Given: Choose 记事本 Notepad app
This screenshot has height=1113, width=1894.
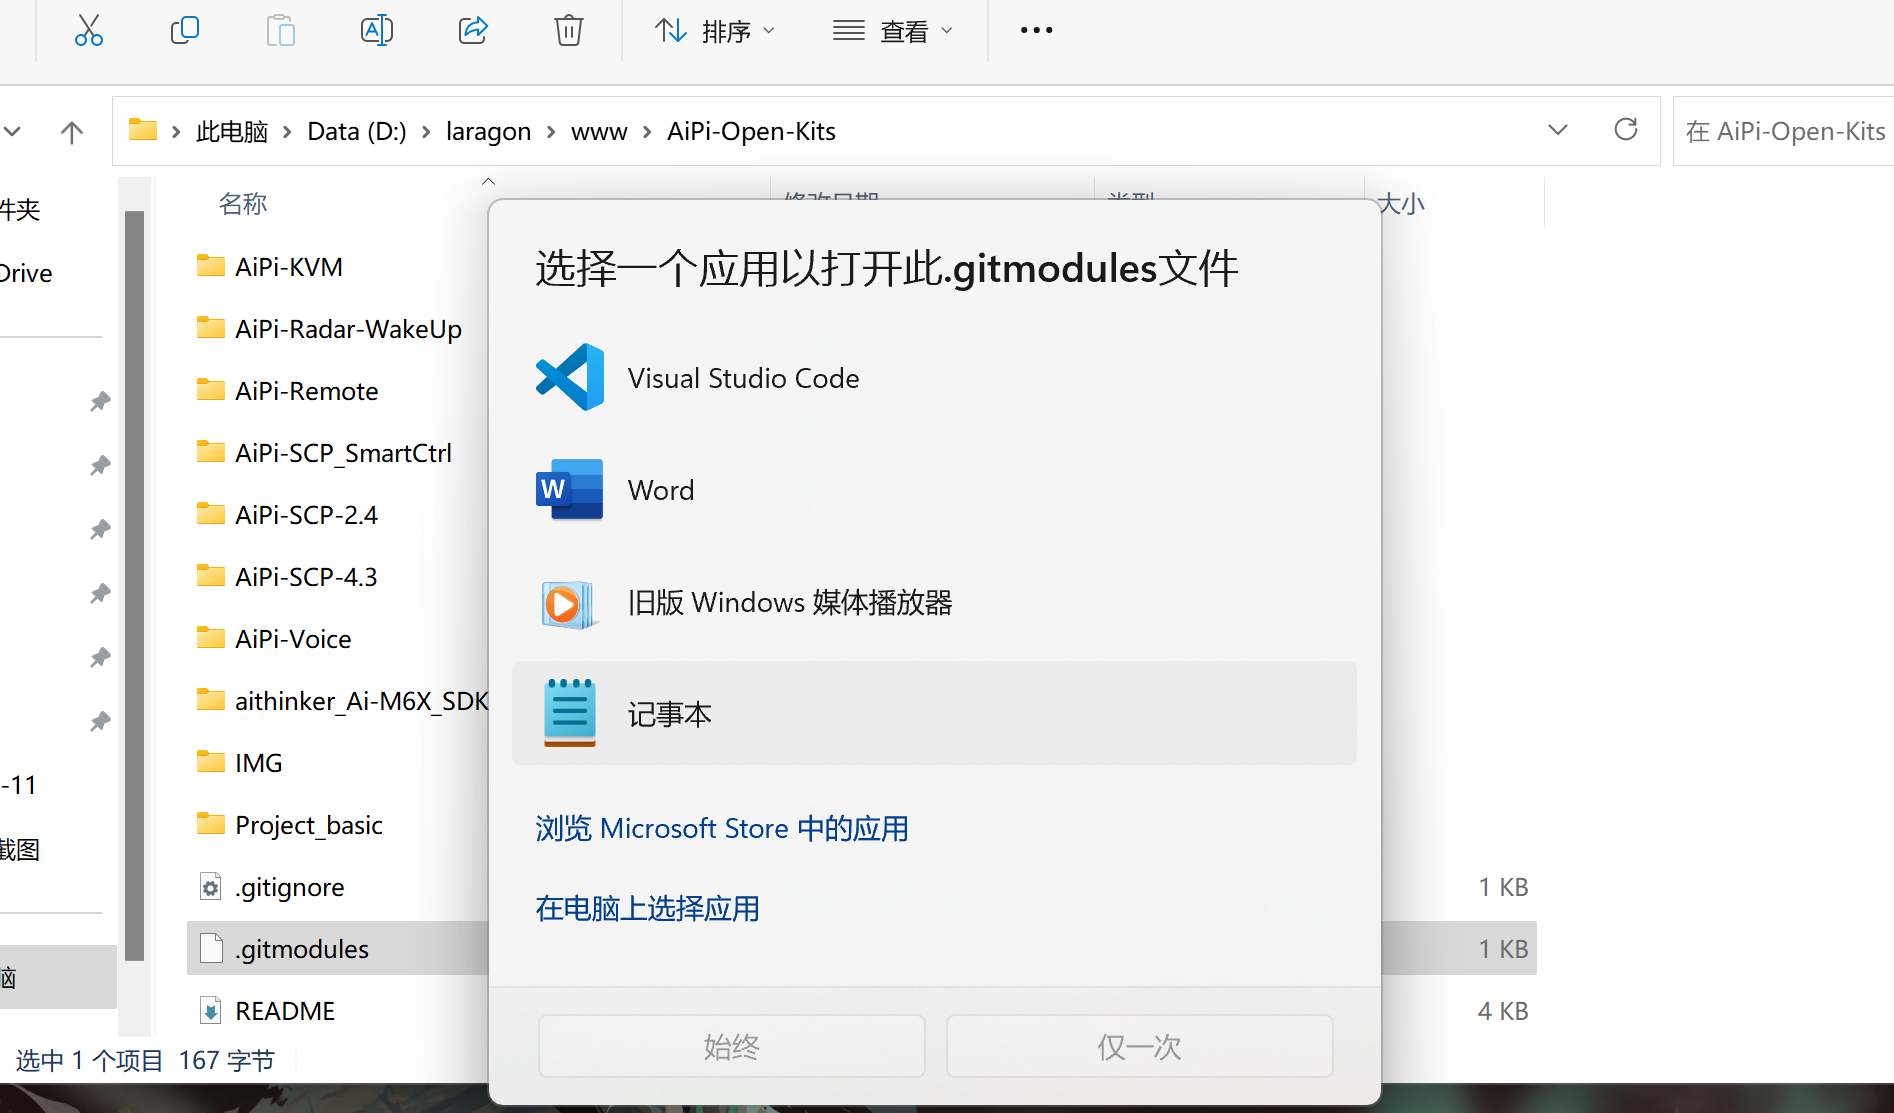Looking at the screenshot, I should pos(934,713).
